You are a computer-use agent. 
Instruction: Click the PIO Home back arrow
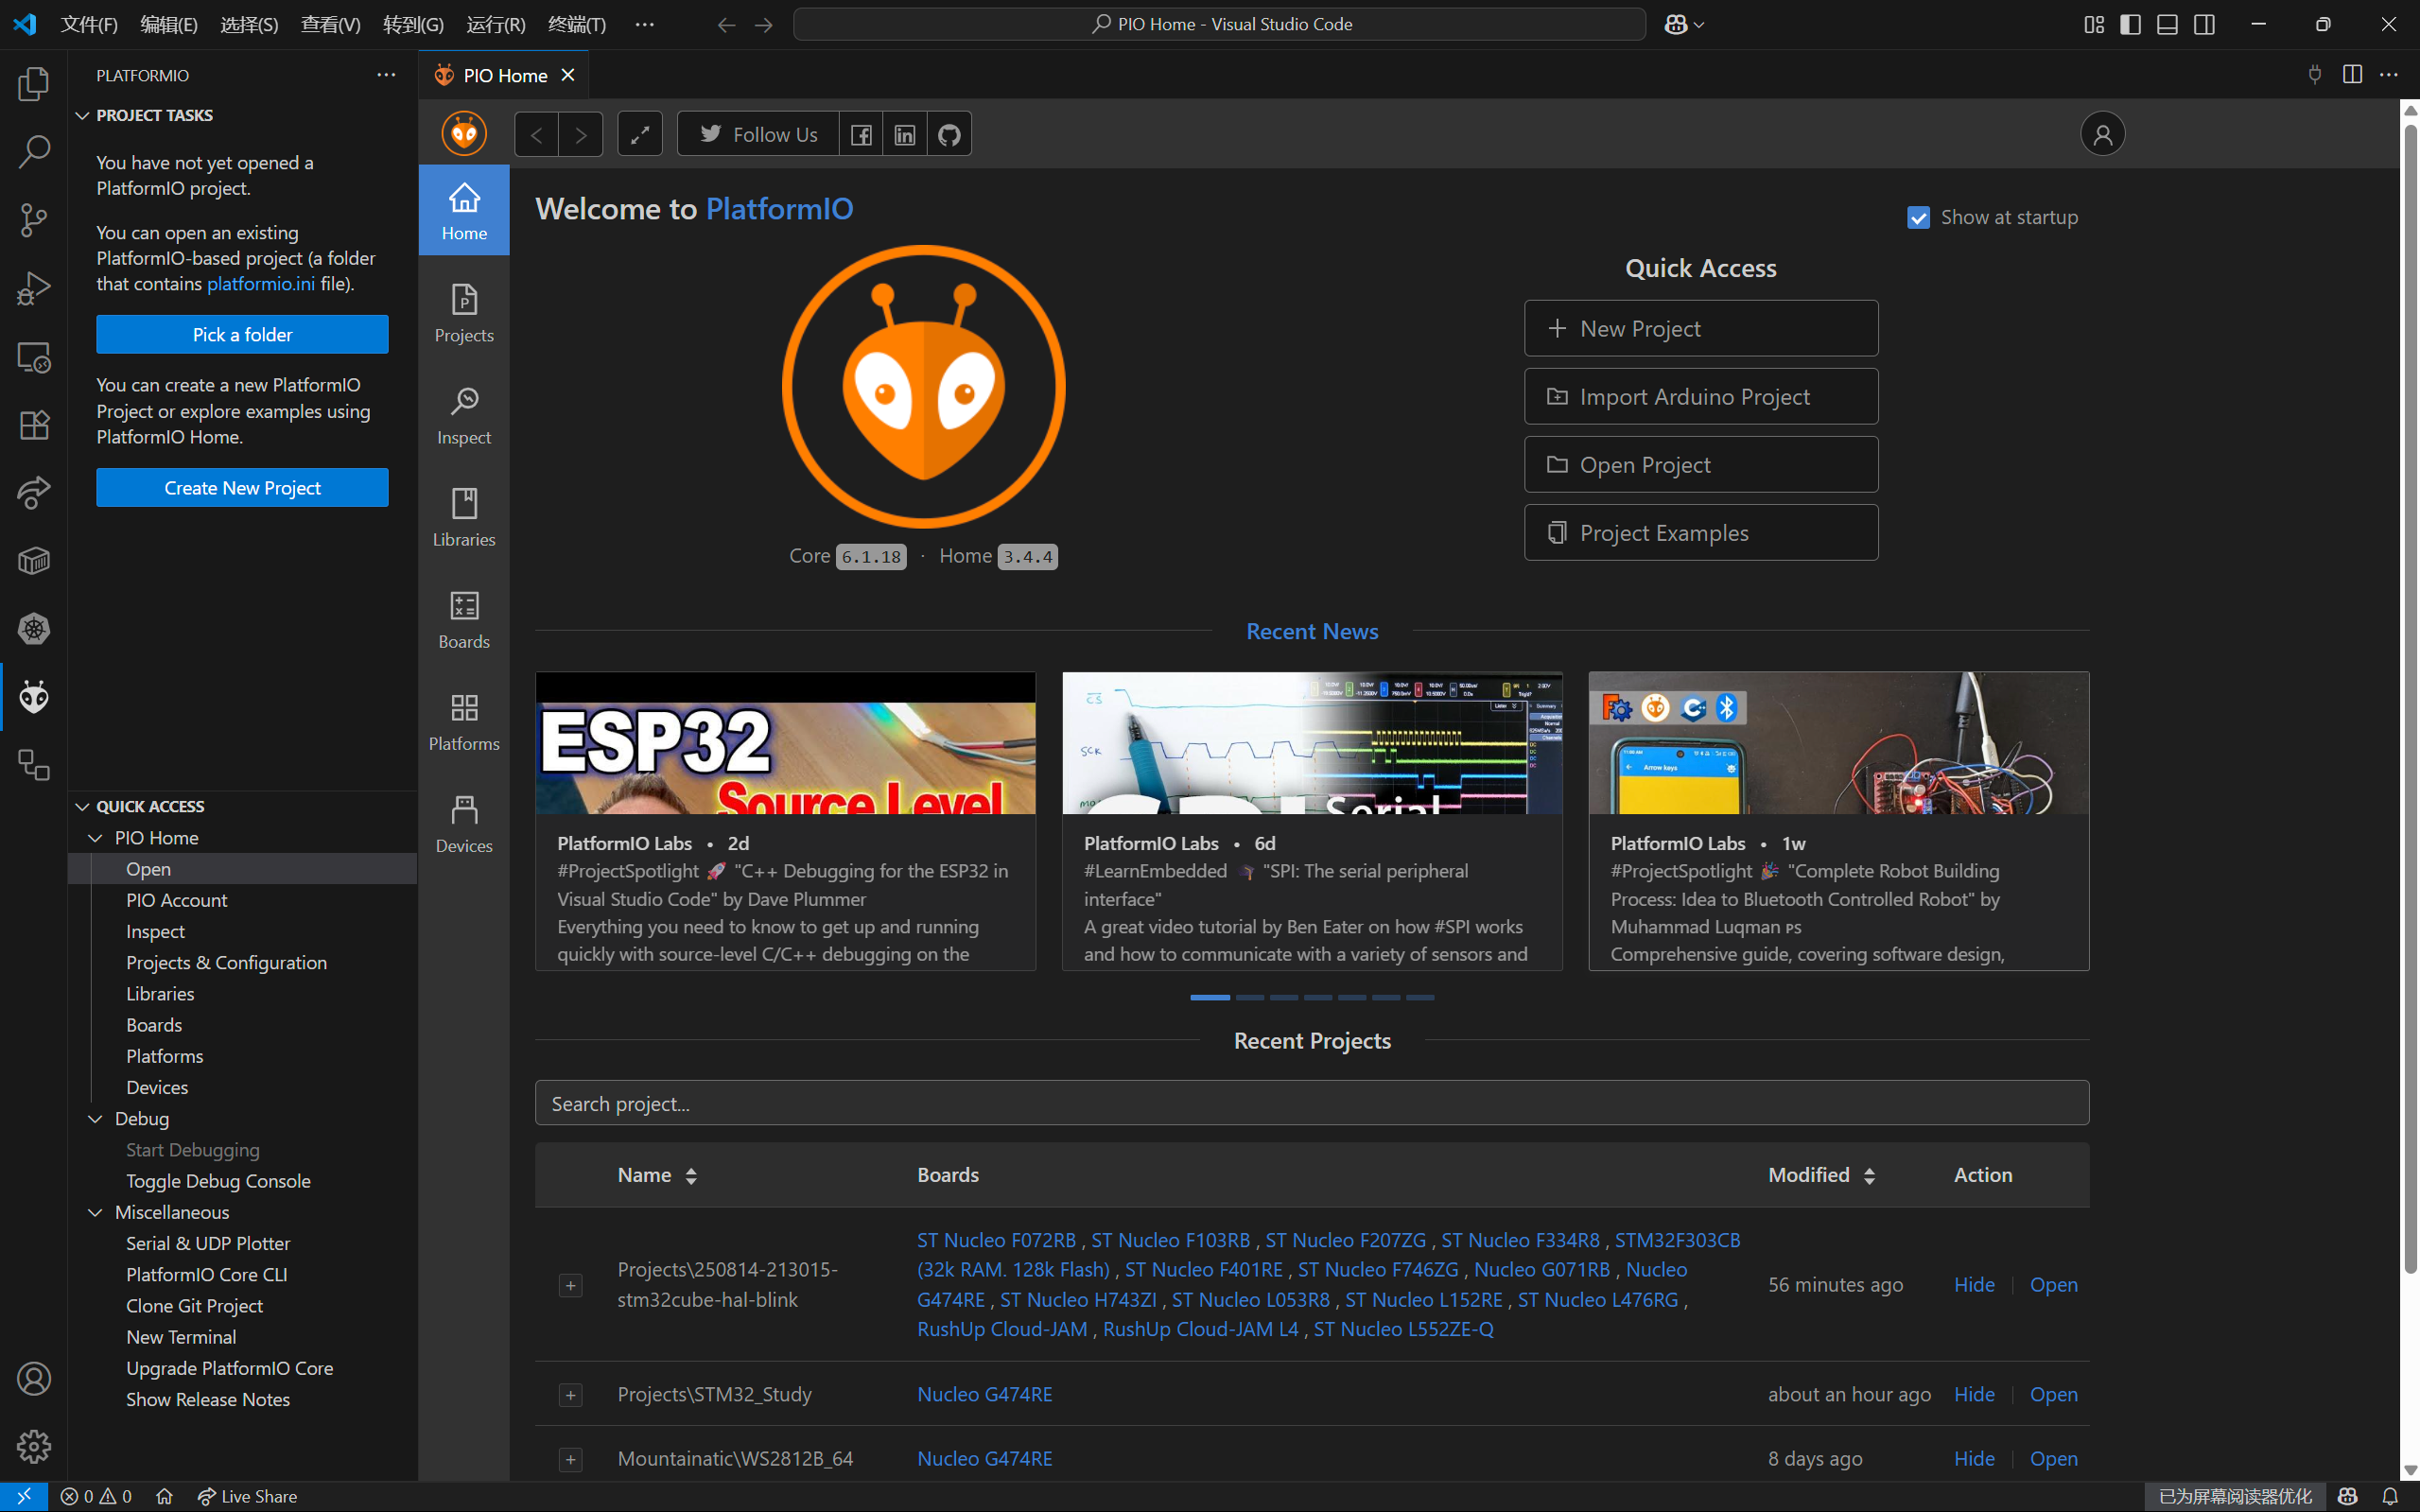point(537,134)
